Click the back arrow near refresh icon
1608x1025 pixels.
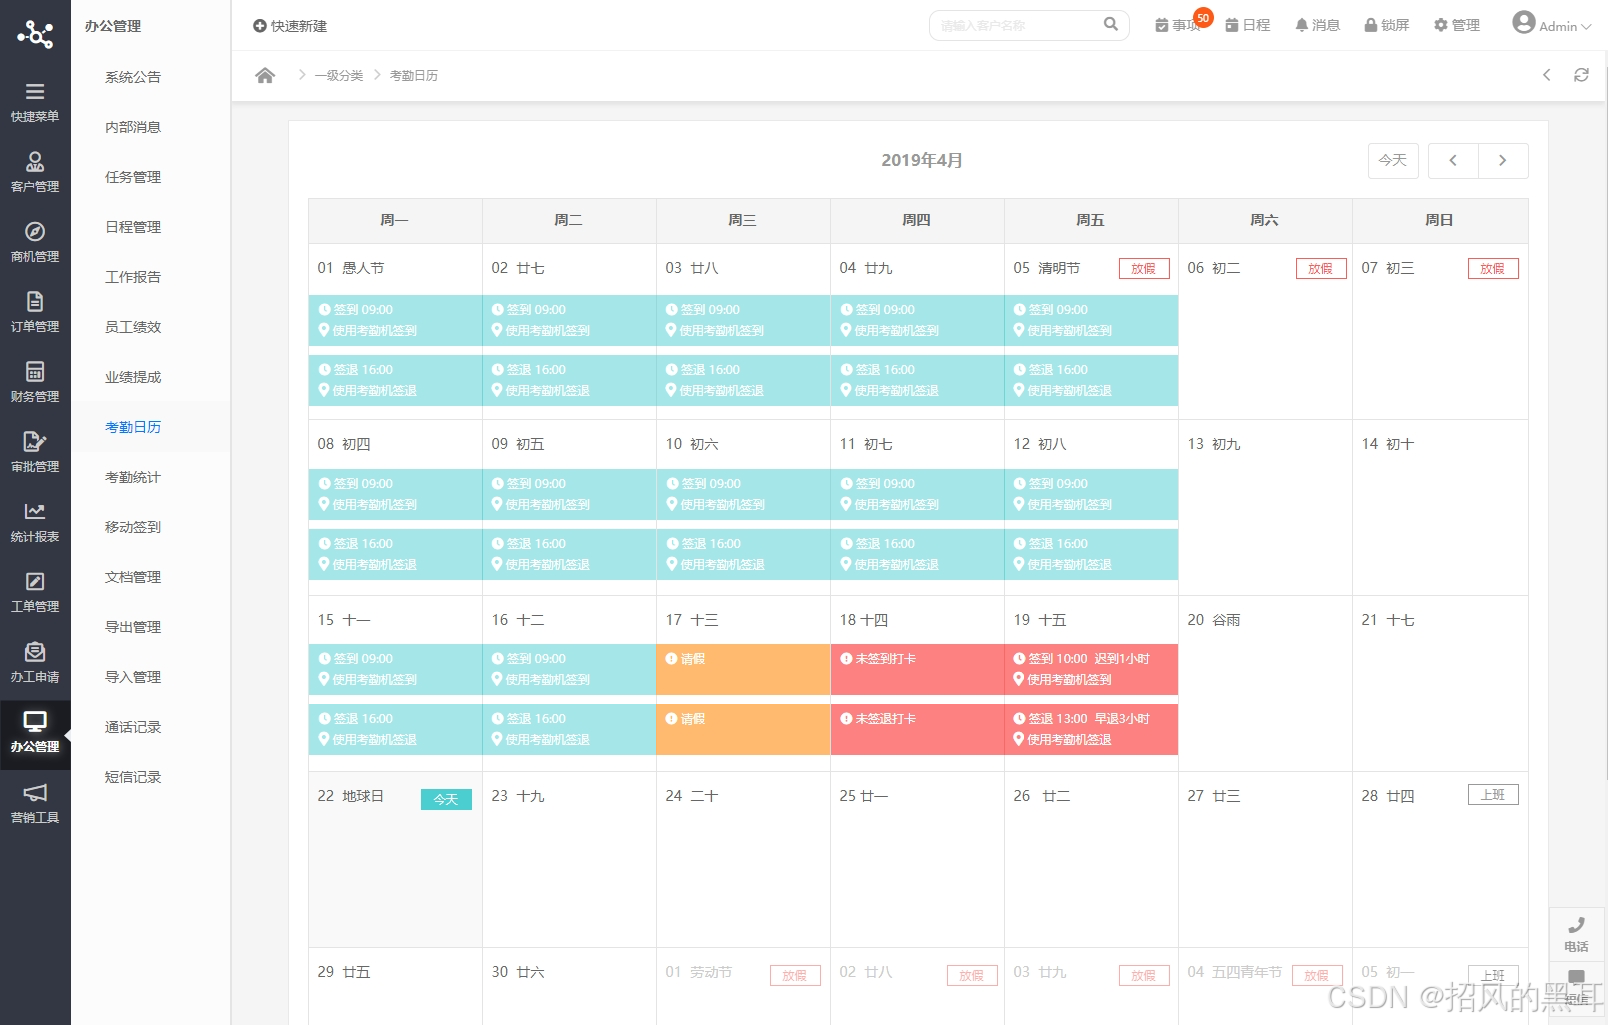1547,75
